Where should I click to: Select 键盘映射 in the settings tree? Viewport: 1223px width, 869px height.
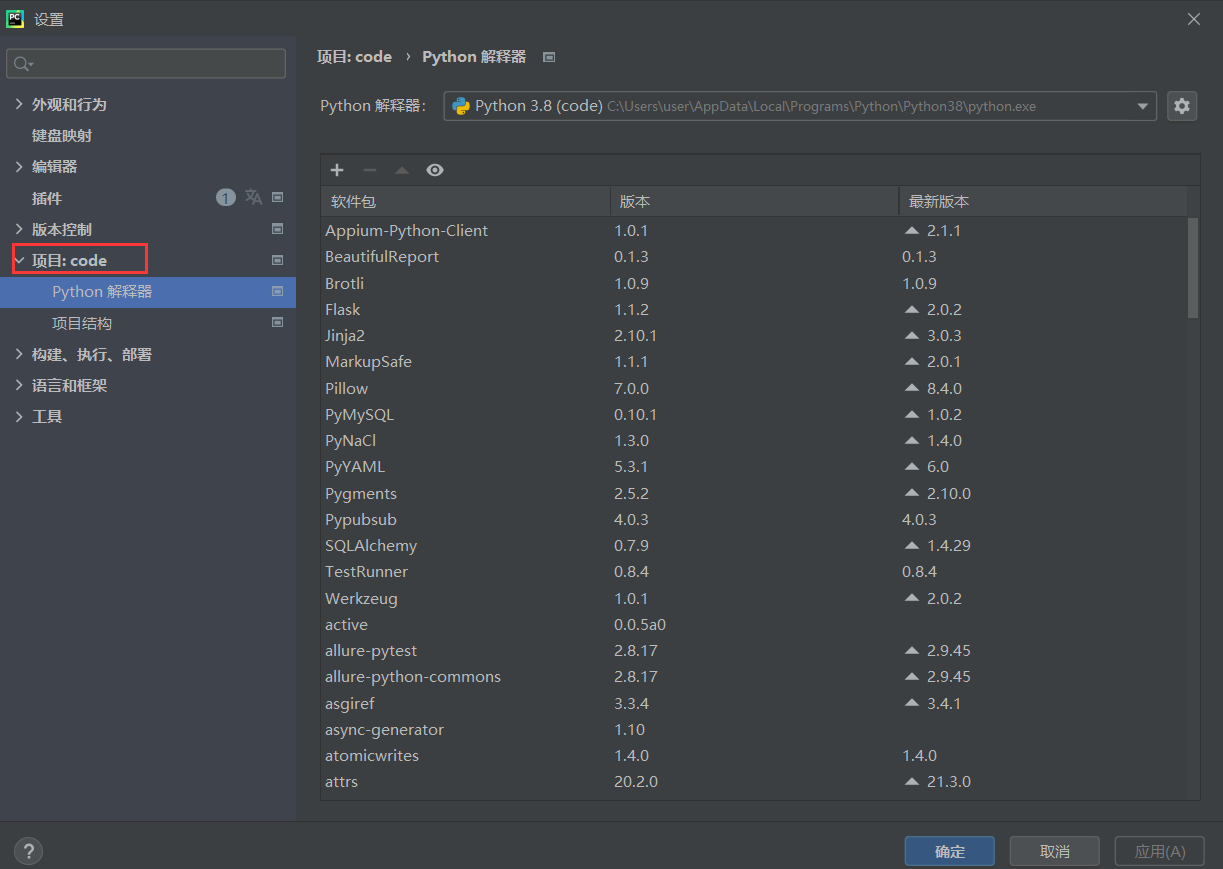pos(62,135)
